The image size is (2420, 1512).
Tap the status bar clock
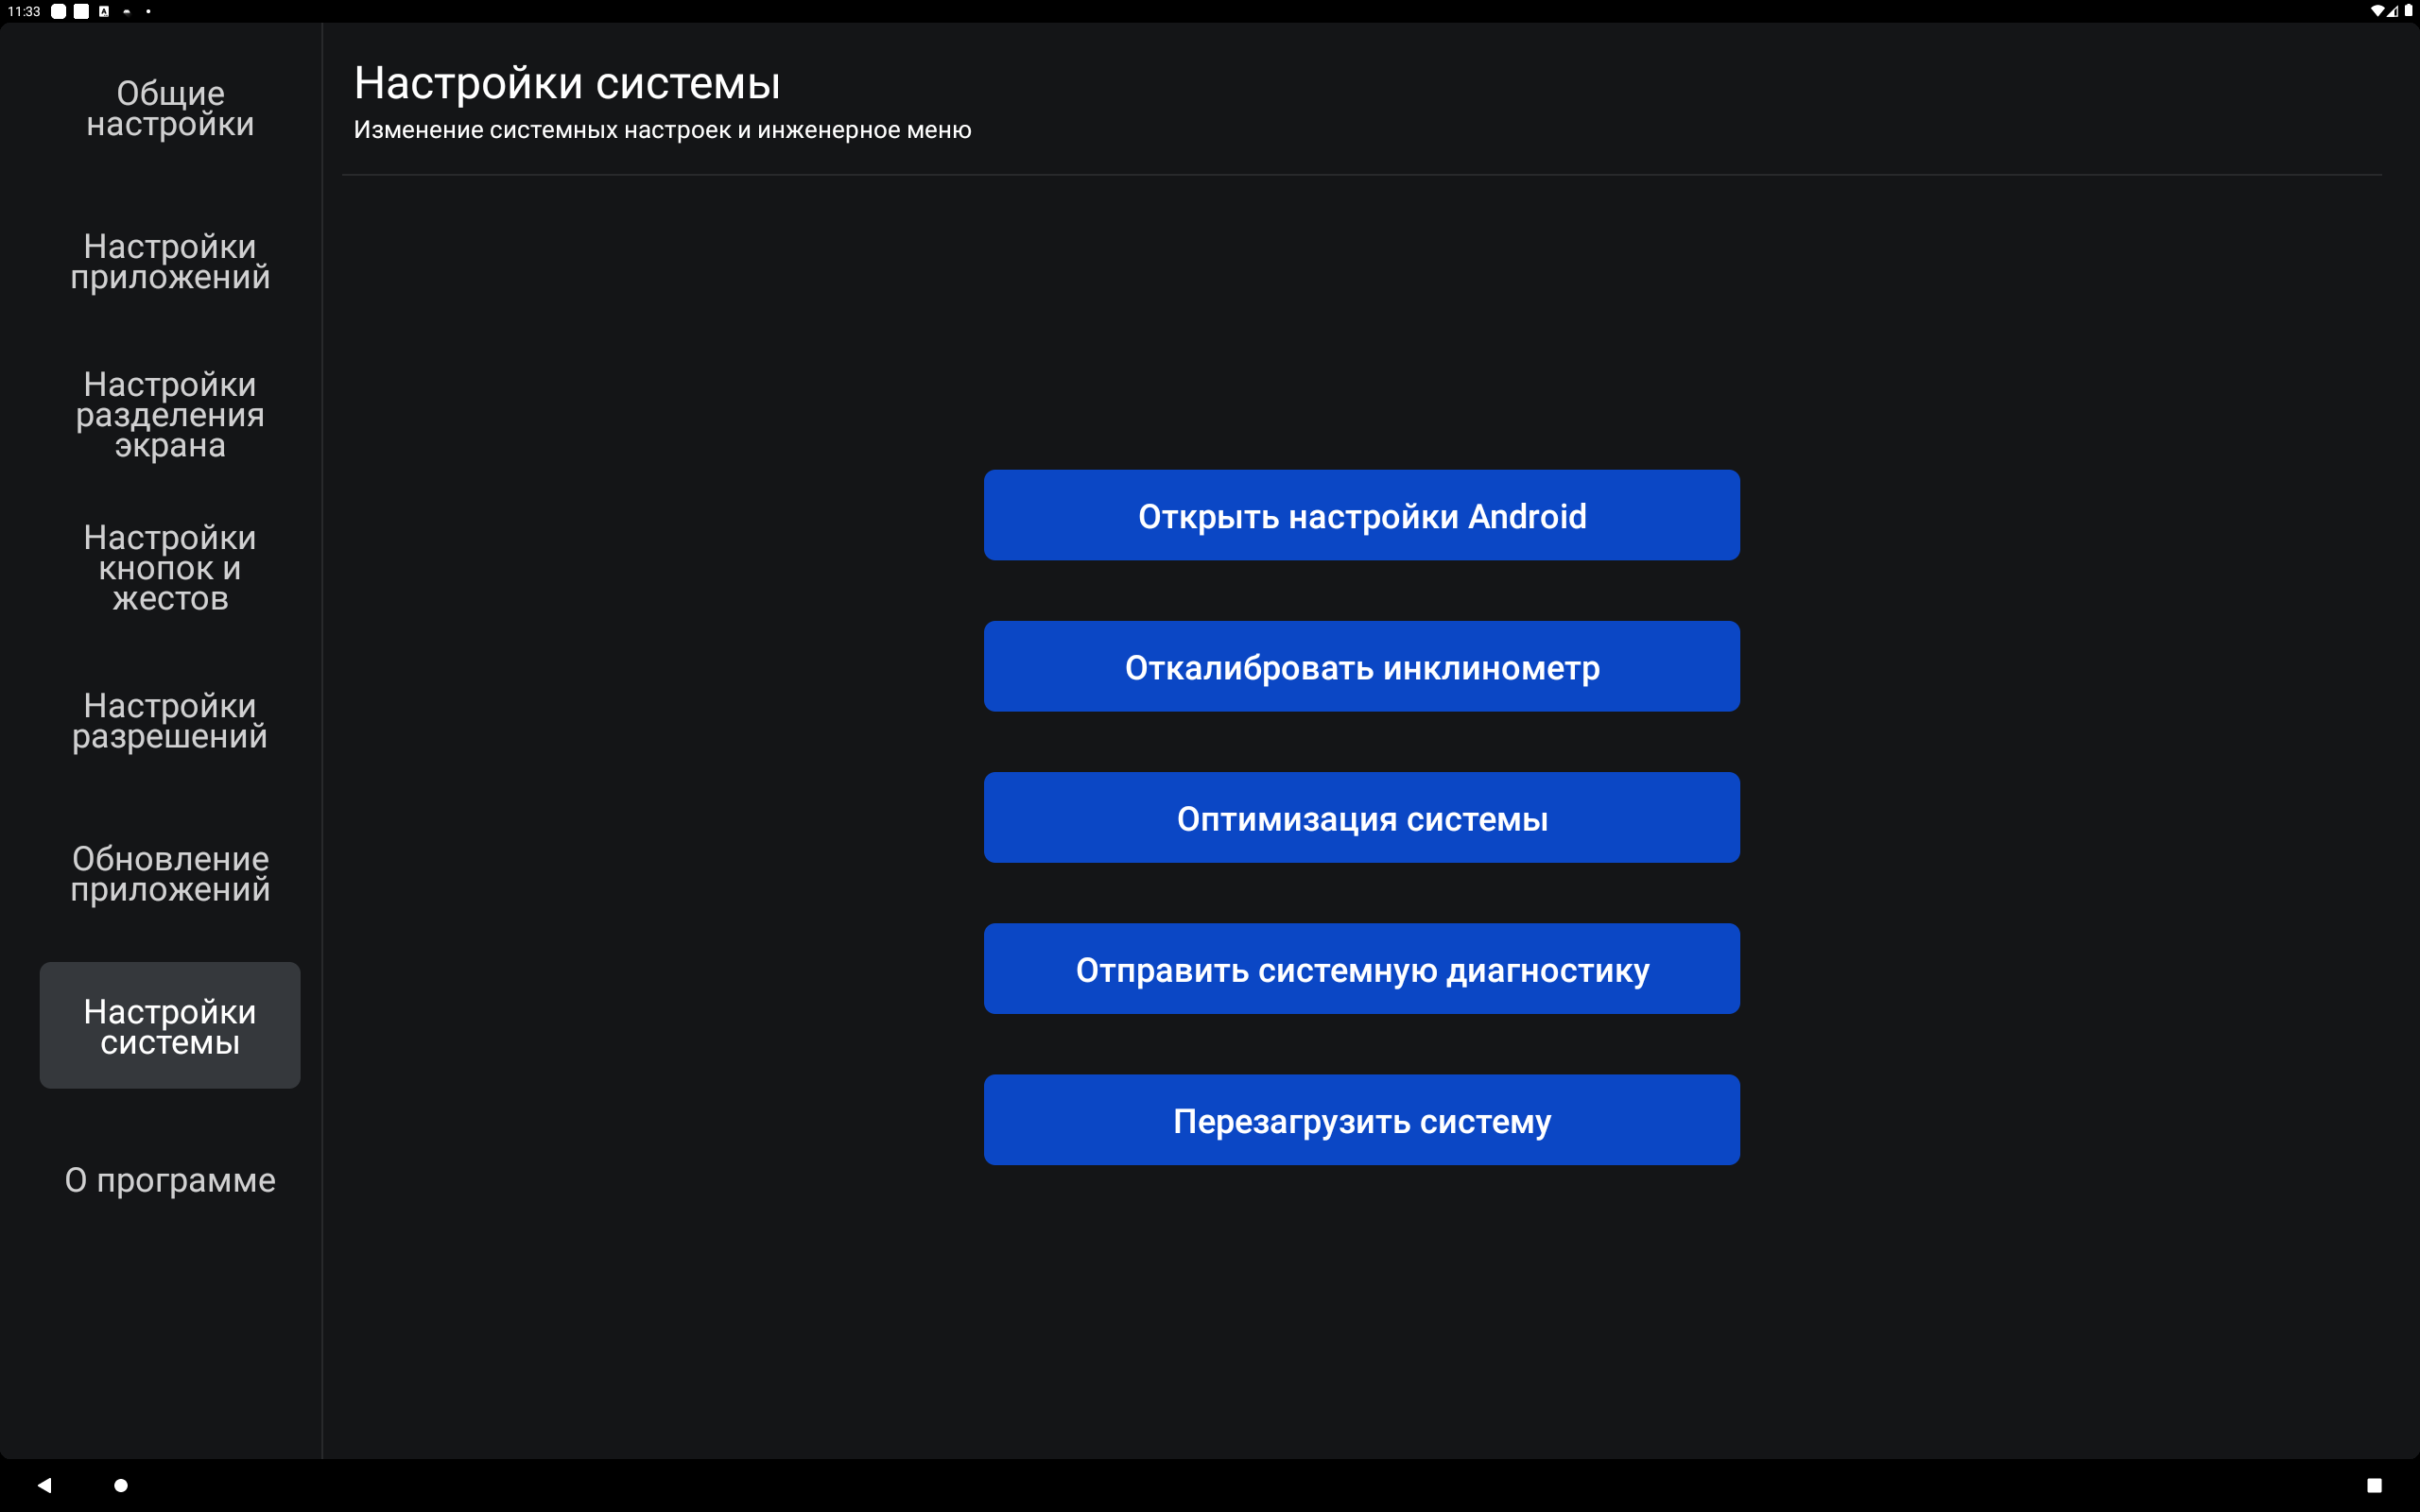click(23, 11)
